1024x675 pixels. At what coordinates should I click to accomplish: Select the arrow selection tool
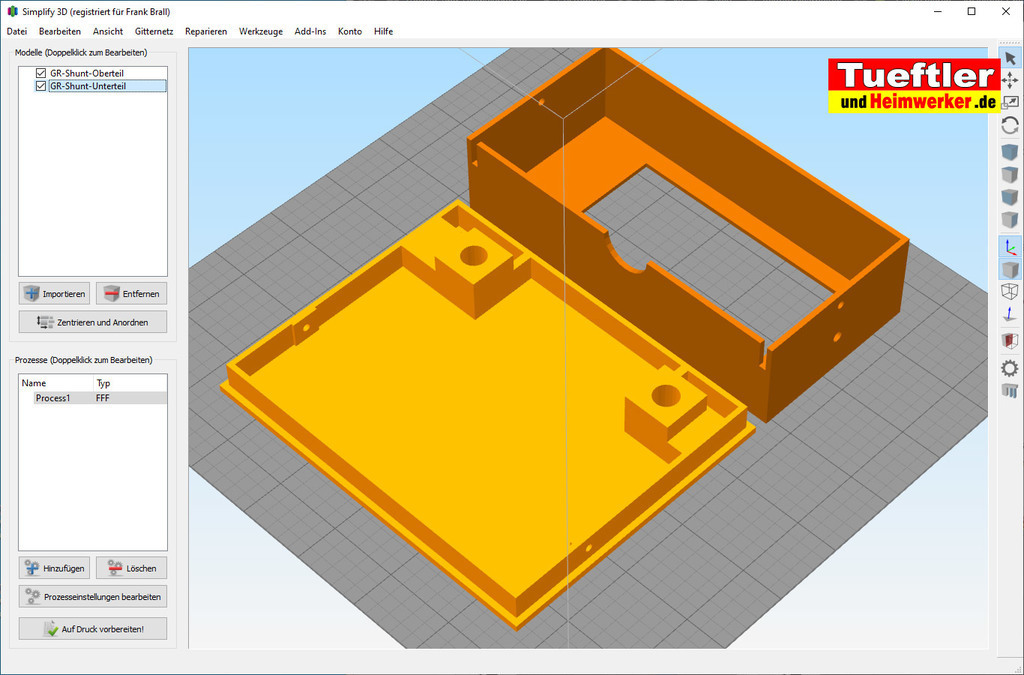pos(1010,58)
